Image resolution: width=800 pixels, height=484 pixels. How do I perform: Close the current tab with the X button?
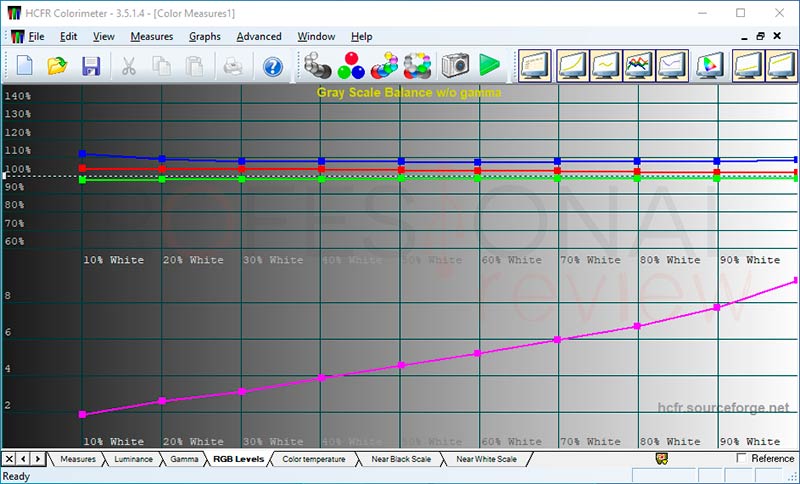tap(9, 458)
